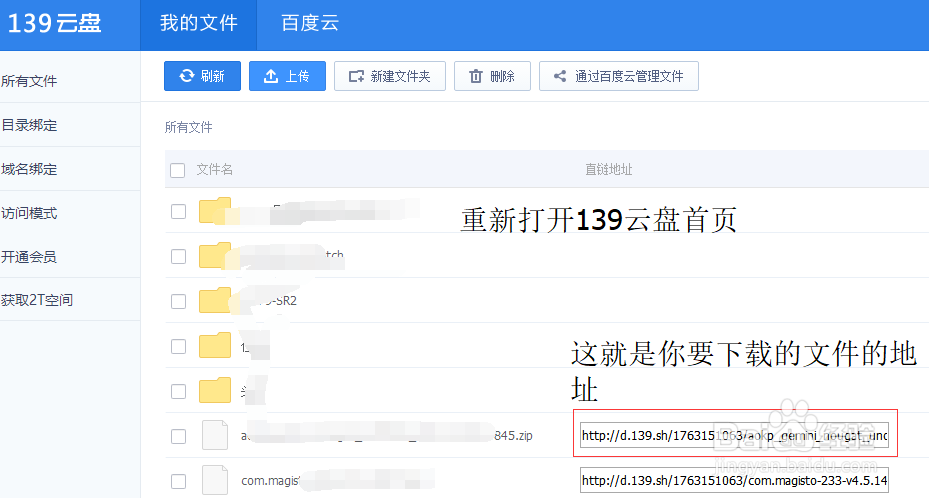Screen dimensions: 929x498
Task: Open the 百度云 tab
Action: click(x=310, y=24)
